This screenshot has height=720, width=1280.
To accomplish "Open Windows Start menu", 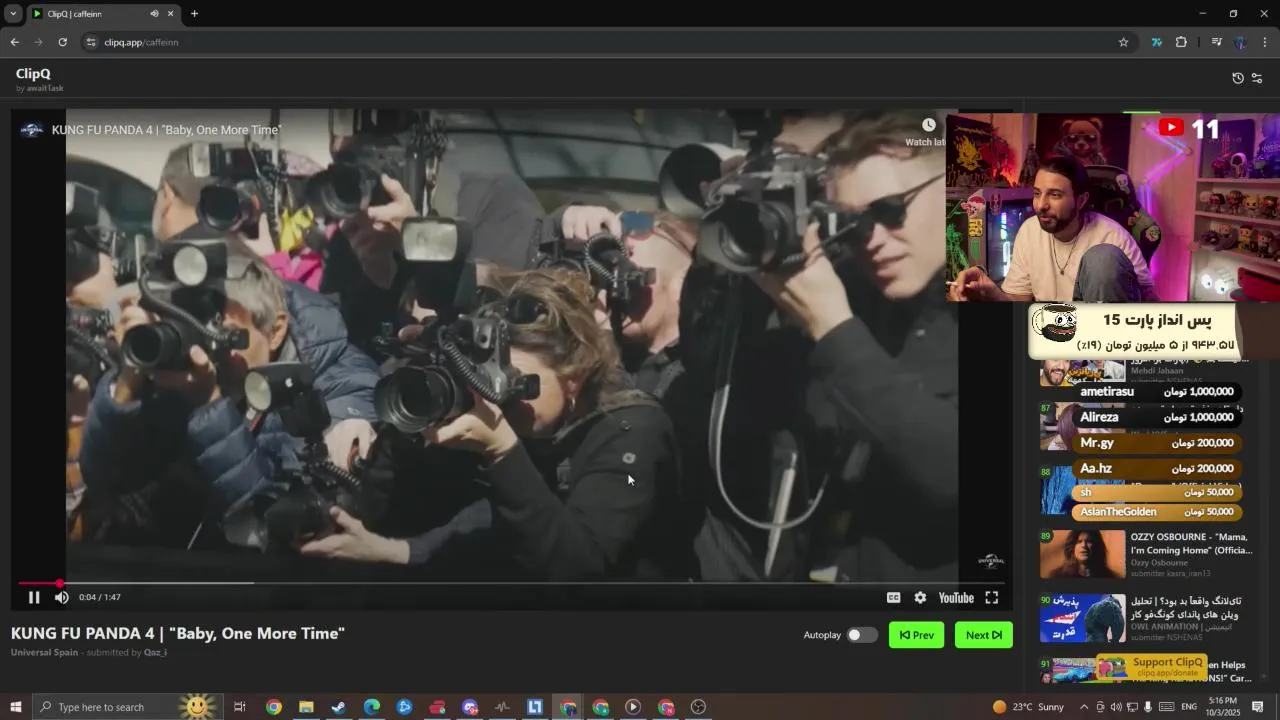I will pos(15,707).
